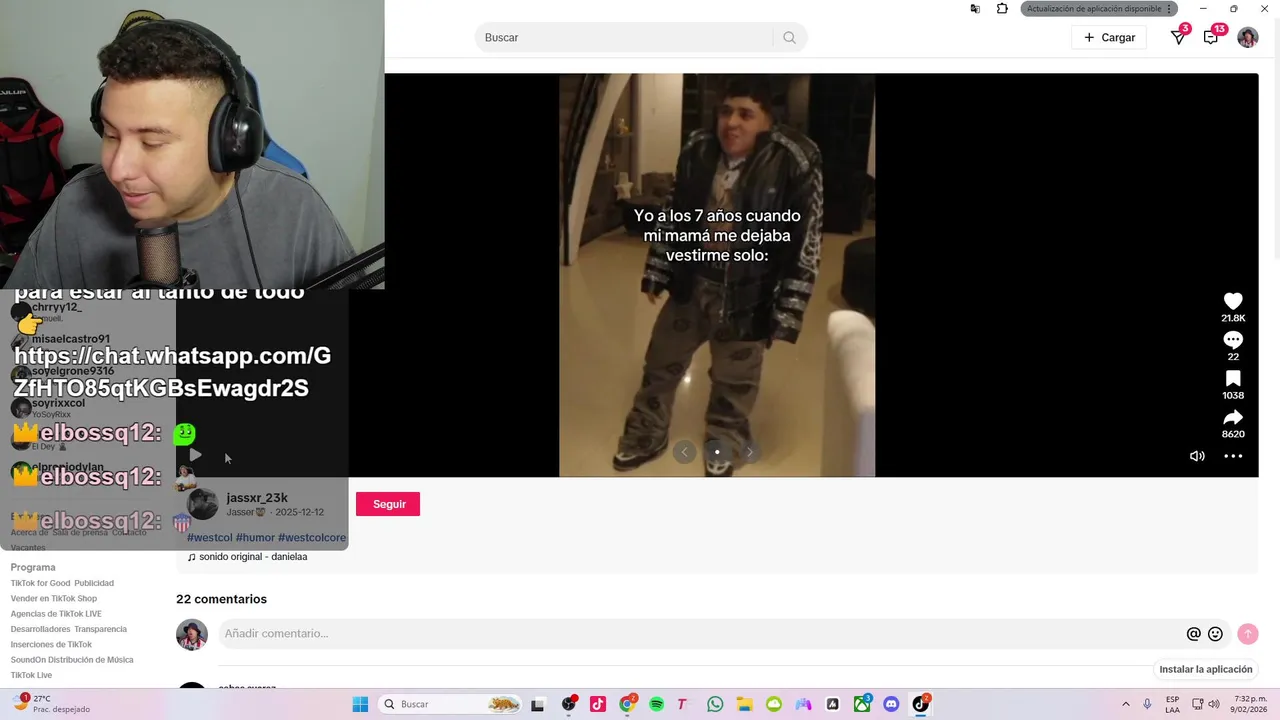Image resolution: width=1280 pixels, height=720 pixels.
Task: Open the Inserciones de TikTok link
Action: coord(51,645)
